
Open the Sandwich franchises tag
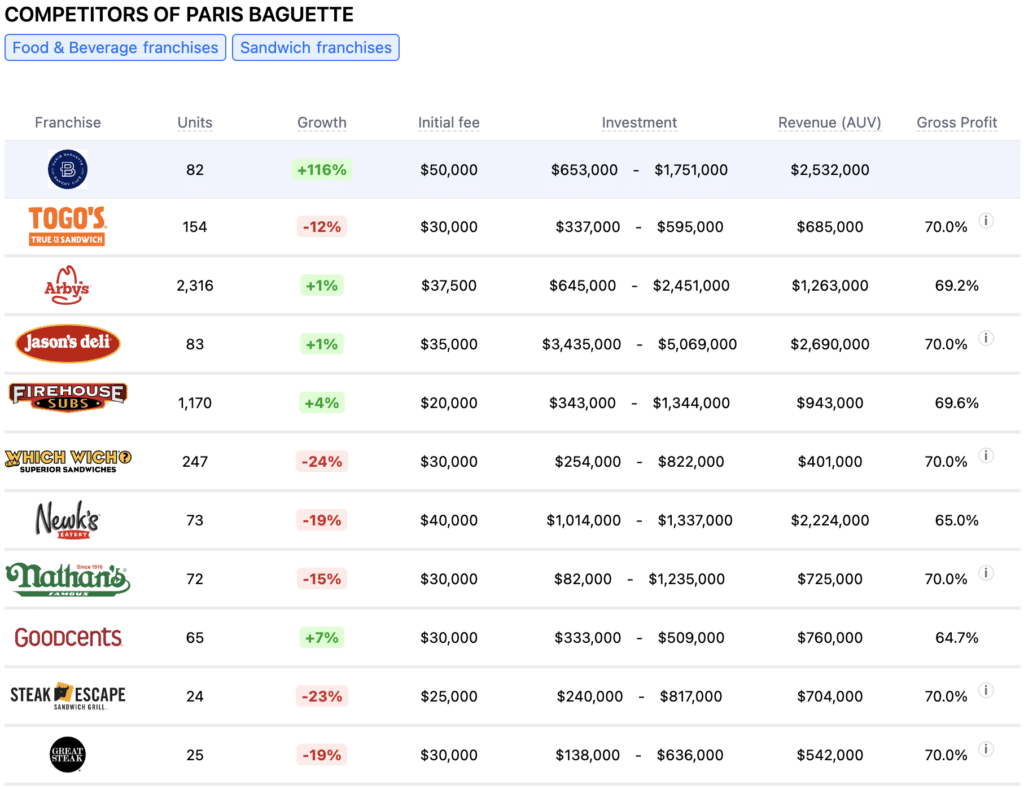pyautogui.click(x=316, y=48)
